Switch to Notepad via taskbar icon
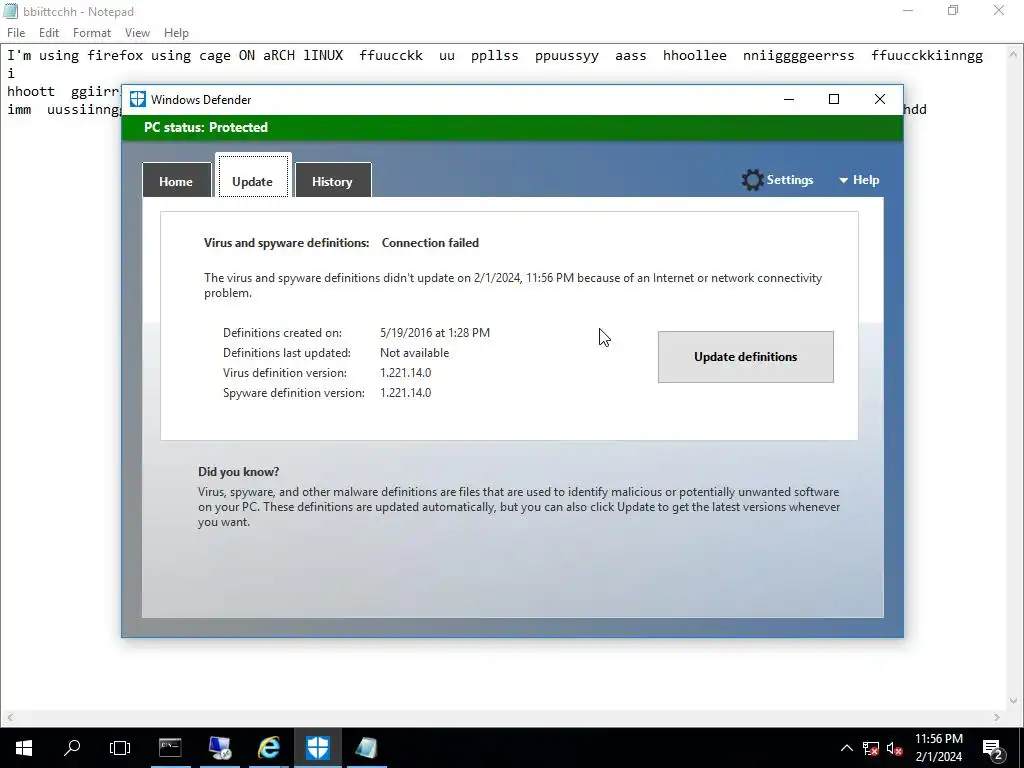This screenshot has width=1024, height=768. point(366,748)
